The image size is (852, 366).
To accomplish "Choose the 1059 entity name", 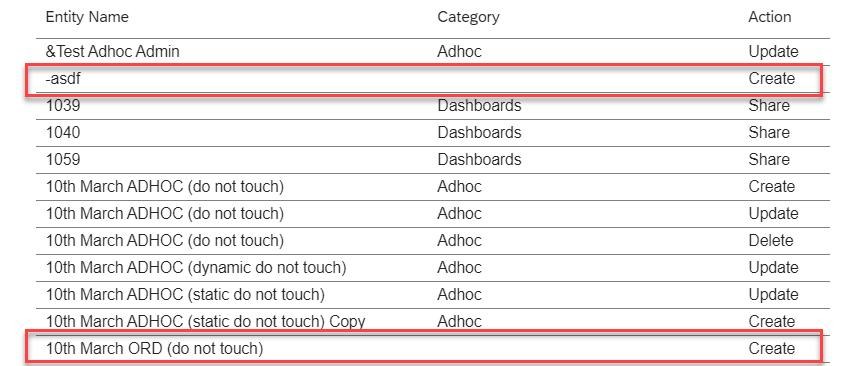I will [x=62, y=160].
